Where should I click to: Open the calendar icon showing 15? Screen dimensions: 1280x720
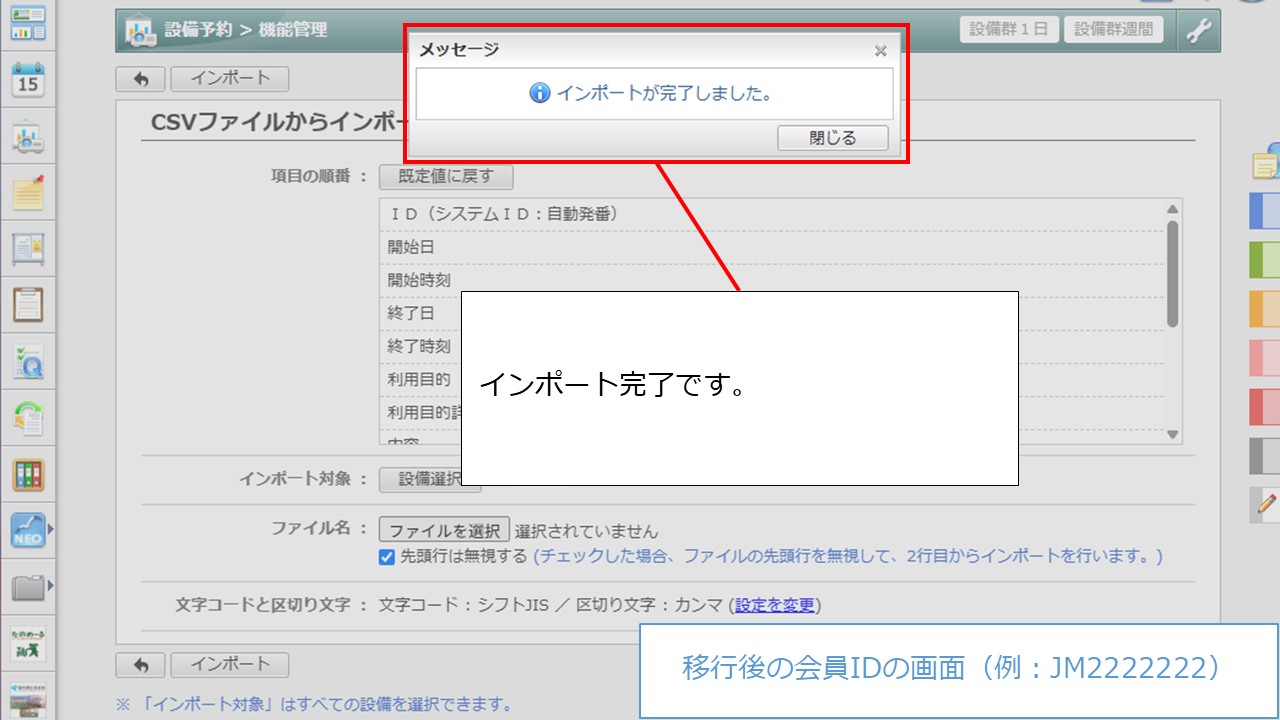click(28, 80)
